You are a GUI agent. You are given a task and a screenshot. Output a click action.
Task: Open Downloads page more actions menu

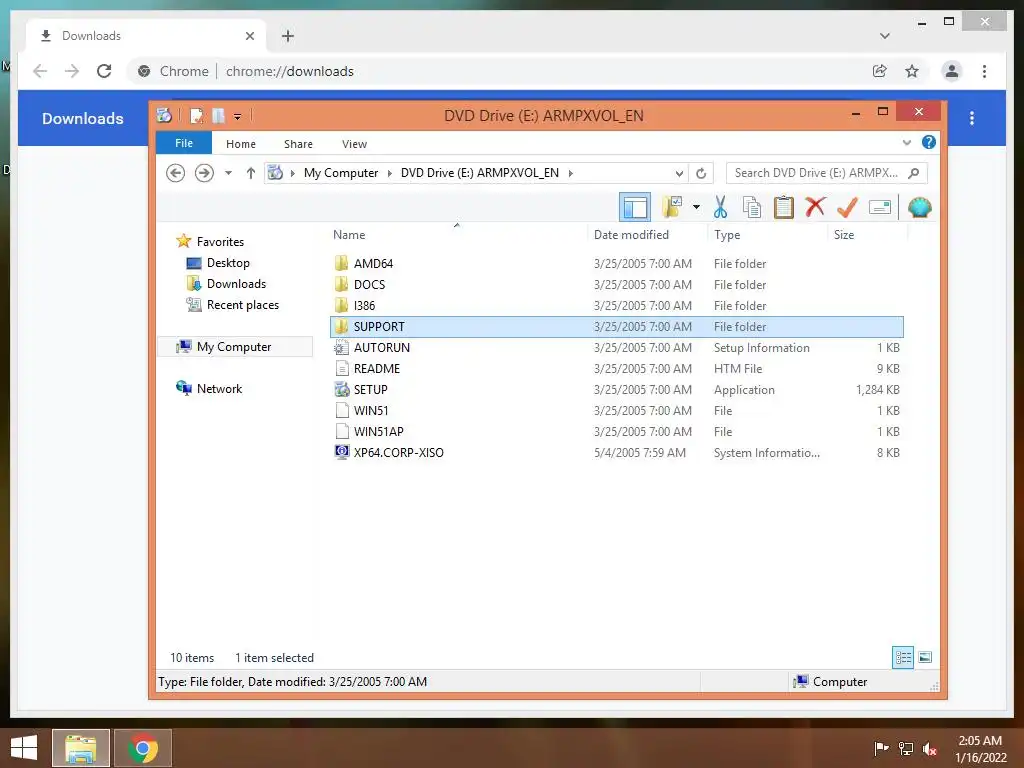tap(972, 118)
